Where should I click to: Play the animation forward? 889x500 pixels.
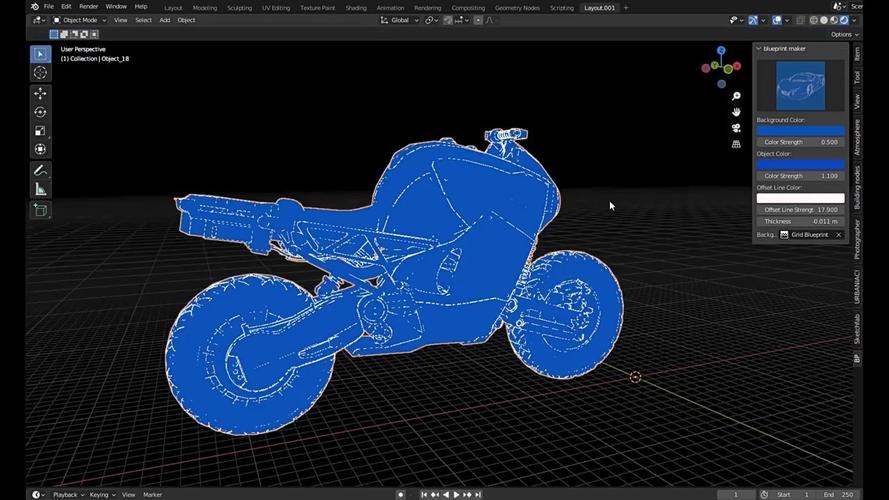tap(456, 495)
